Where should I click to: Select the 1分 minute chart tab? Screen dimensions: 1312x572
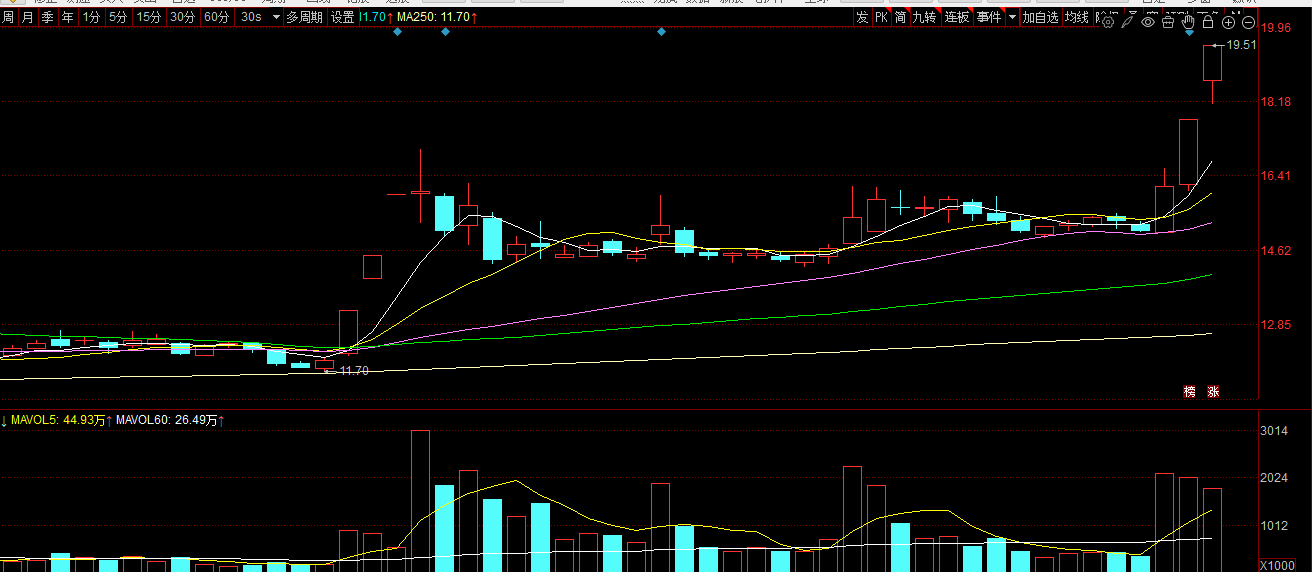(x=91, y=17)
